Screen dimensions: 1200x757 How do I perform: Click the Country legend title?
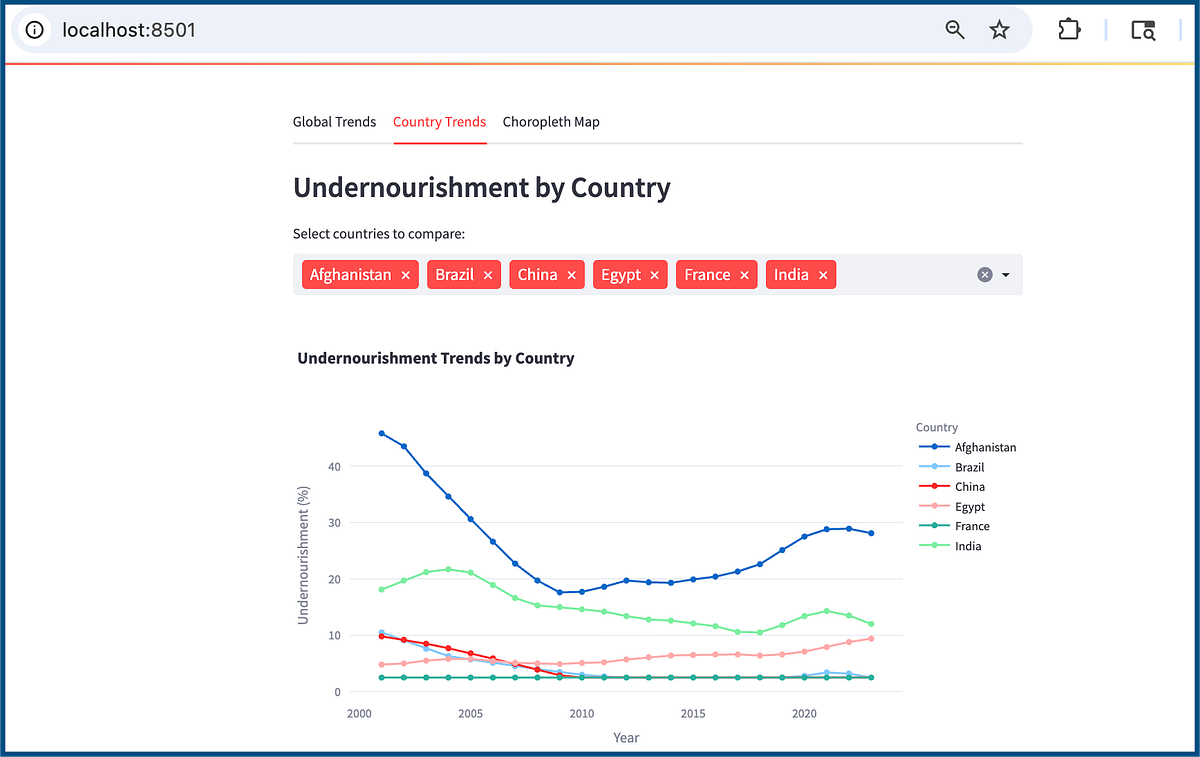click(937, 427)
